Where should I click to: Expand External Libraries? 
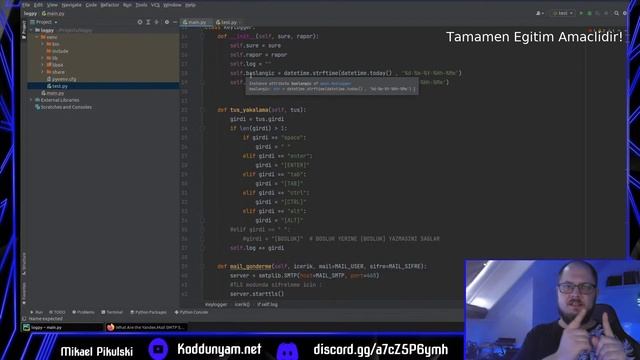[x=31, y=100]
